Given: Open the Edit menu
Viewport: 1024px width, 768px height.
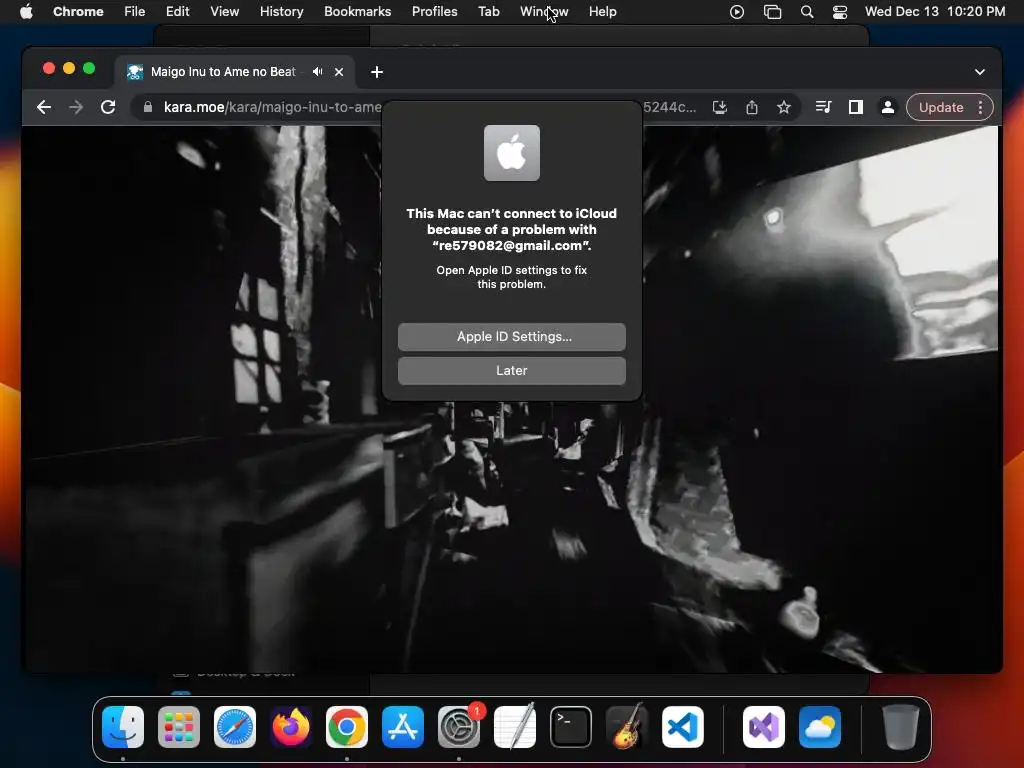Looking at the screenshot, I should 177,12.
